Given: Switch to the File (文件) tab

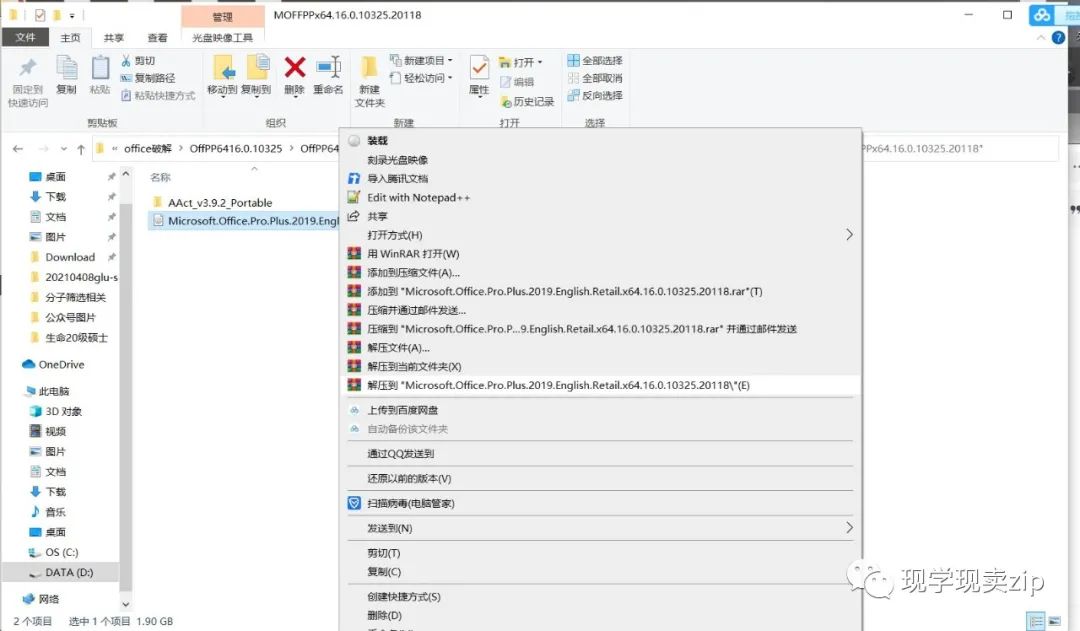Looking at the screenshot, I should [x=25, y=37].
